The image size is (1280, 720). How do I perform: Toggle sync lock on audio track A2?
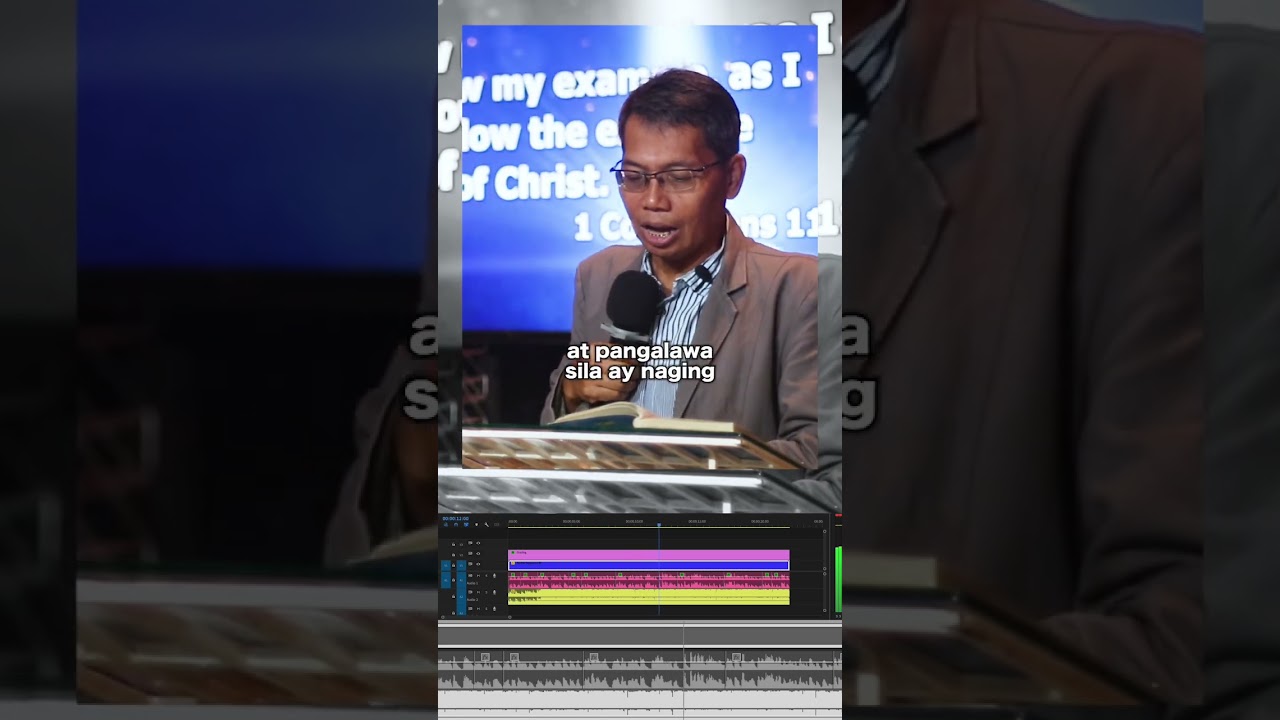point(470,592)
